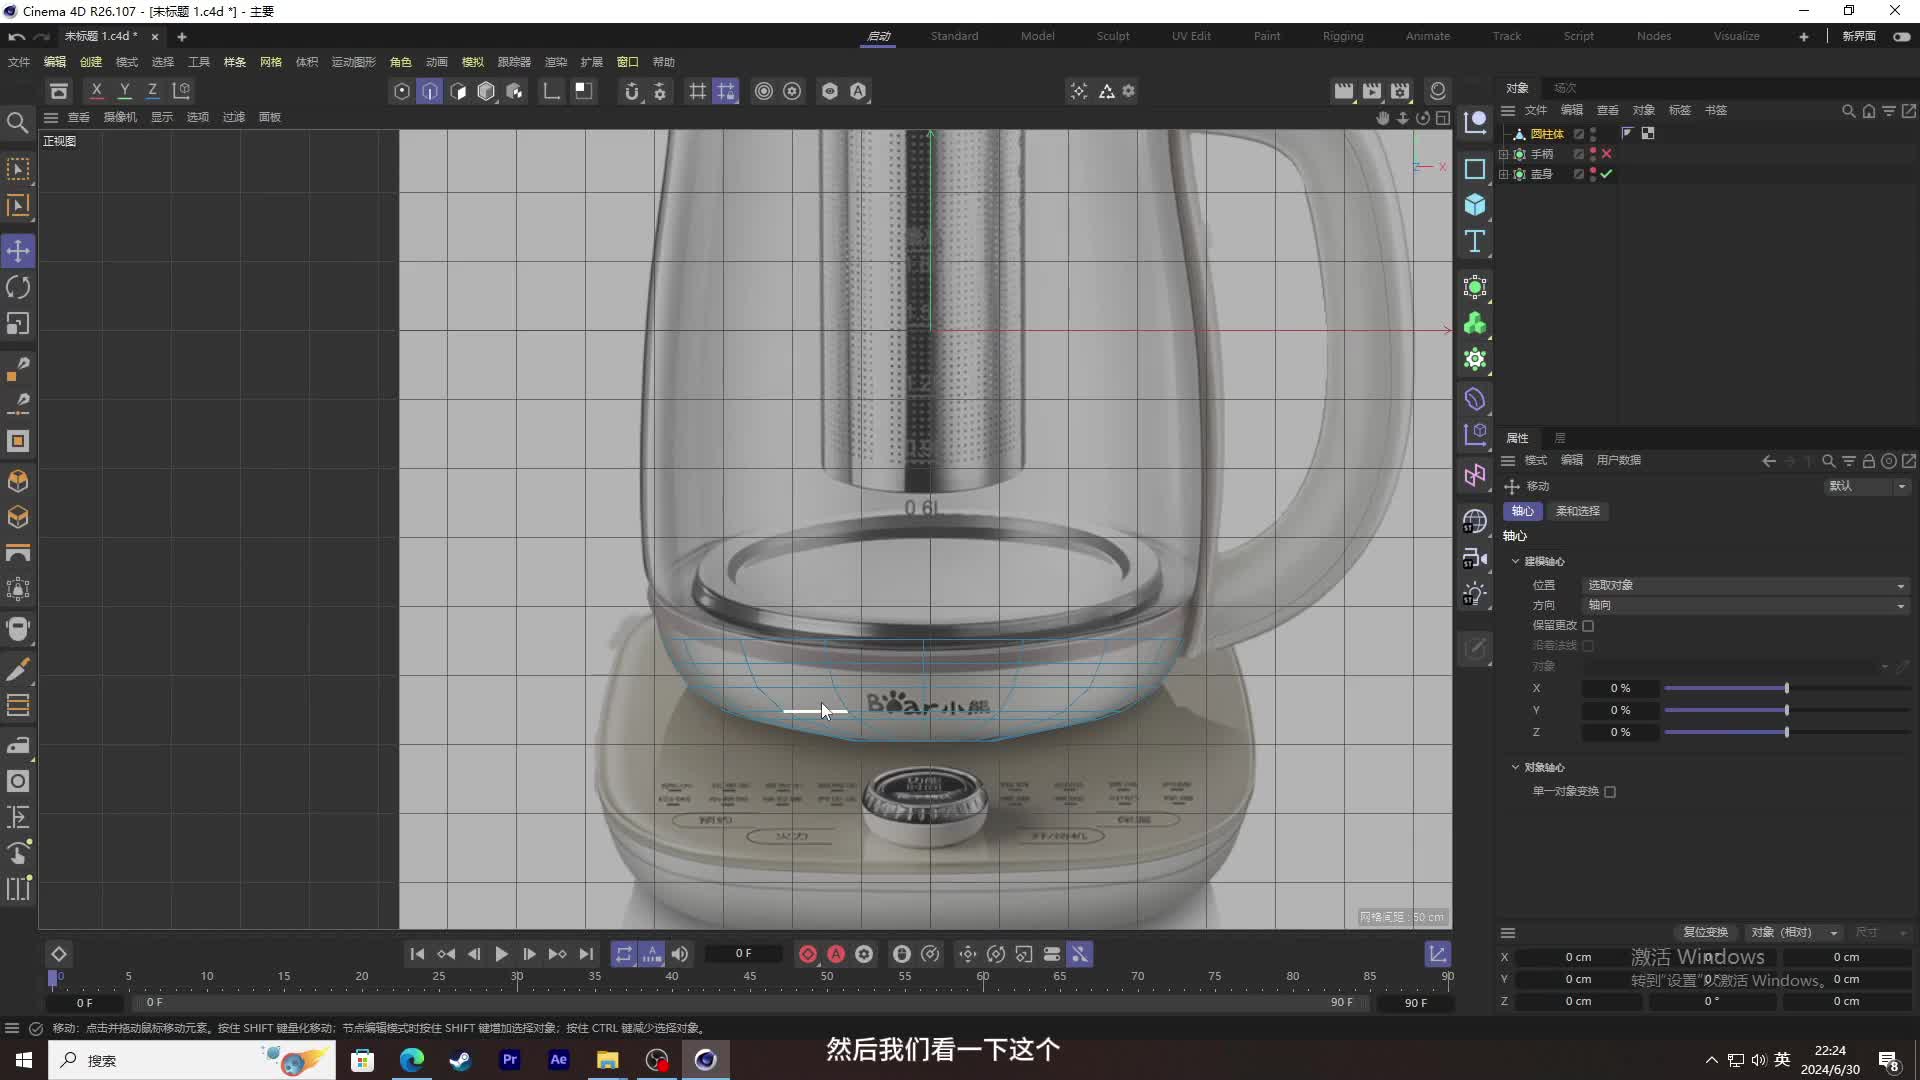This screenshot has width=1920, height=1080.
Task: Toggle 保留更改 checkbox
Action: (x=1588, y=626)
